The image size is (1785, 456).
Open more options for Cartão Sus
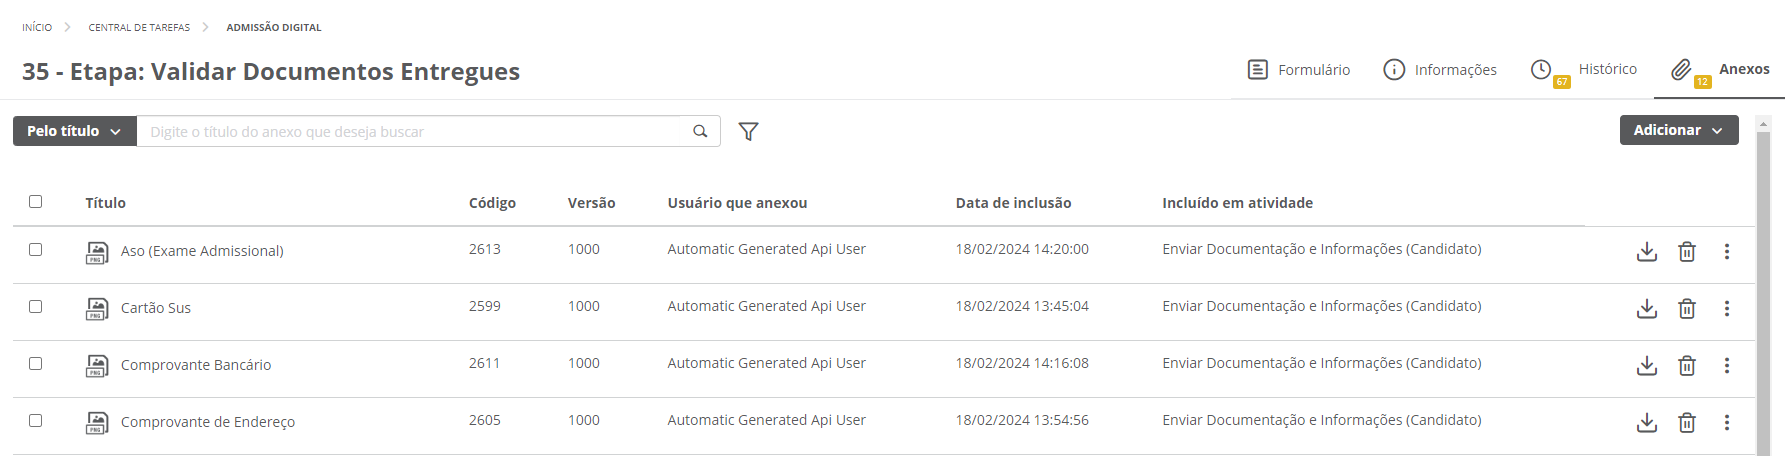pyautogui.click(x=1726, y=309)
